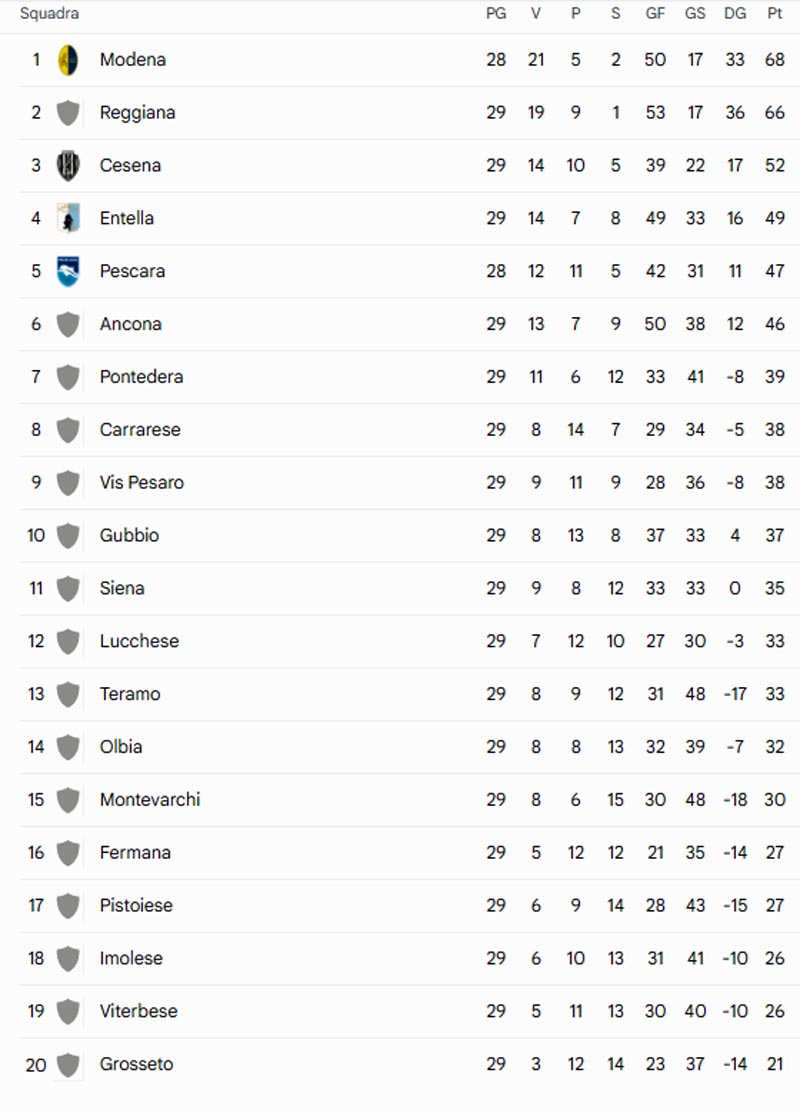Click the Pt column header
This screenshot has height=1113, width=800.
(x=774, y=13)
